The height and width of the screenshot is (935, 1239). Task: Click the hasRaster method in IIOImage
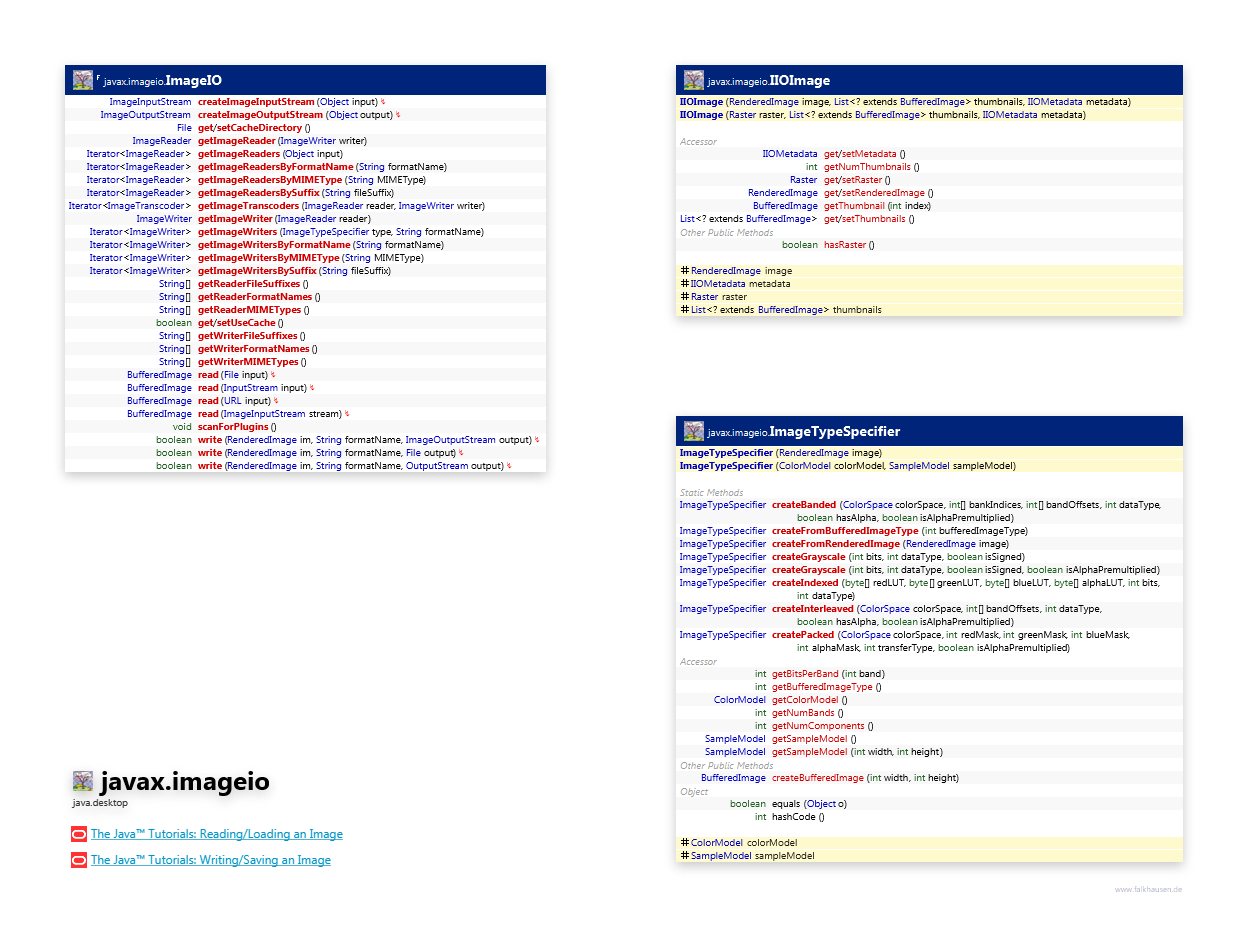click(845, 245)
